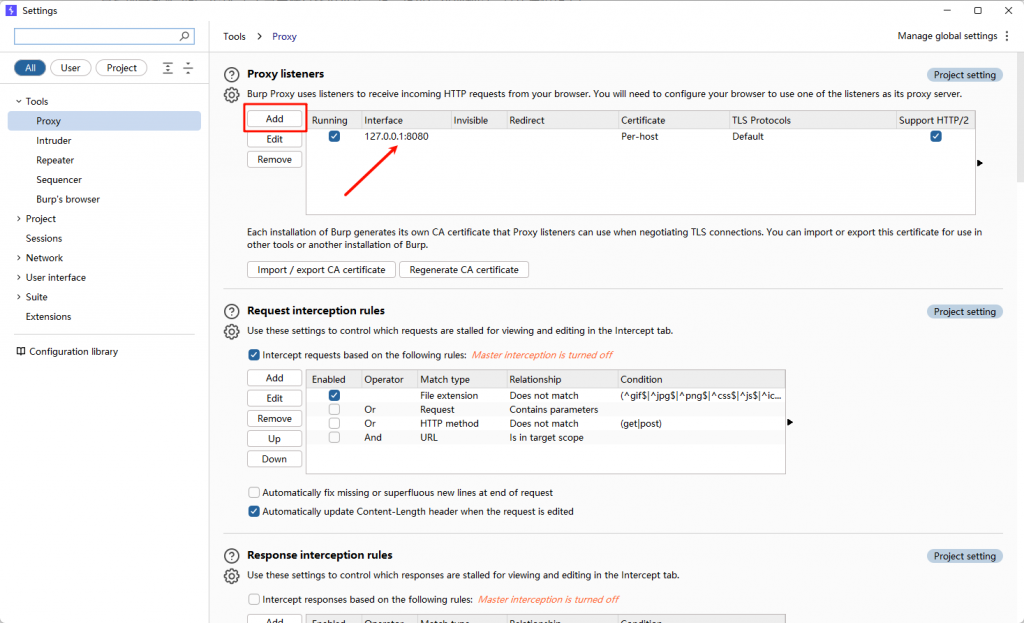Image resolution: width=1024 pixels, height=623 pixels.
Task: Enable the Request Contains parameters rule
Action: [x=334, y=409]
